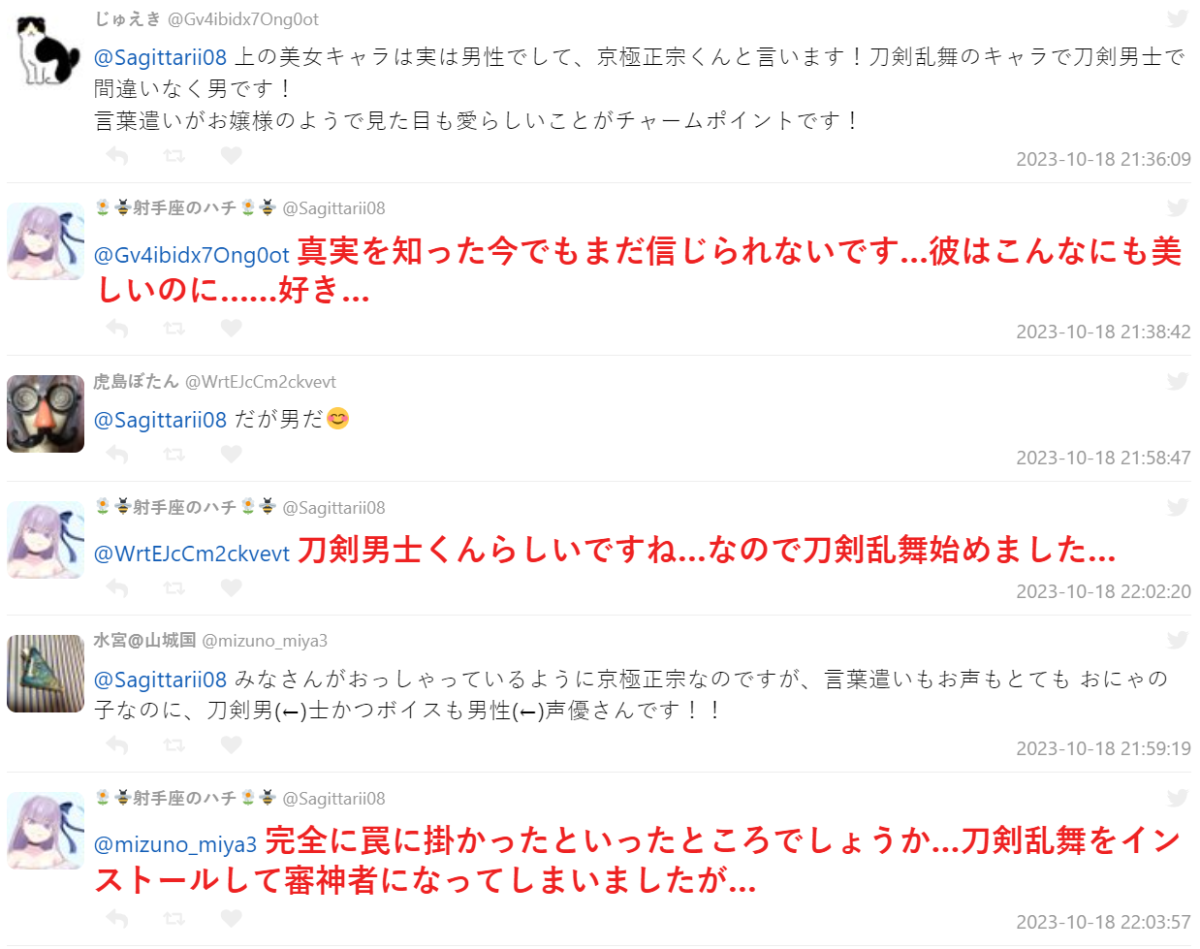
Task: Reply to じゅえき's tweet about 京極正宗
Action: (x=117, y=156)
